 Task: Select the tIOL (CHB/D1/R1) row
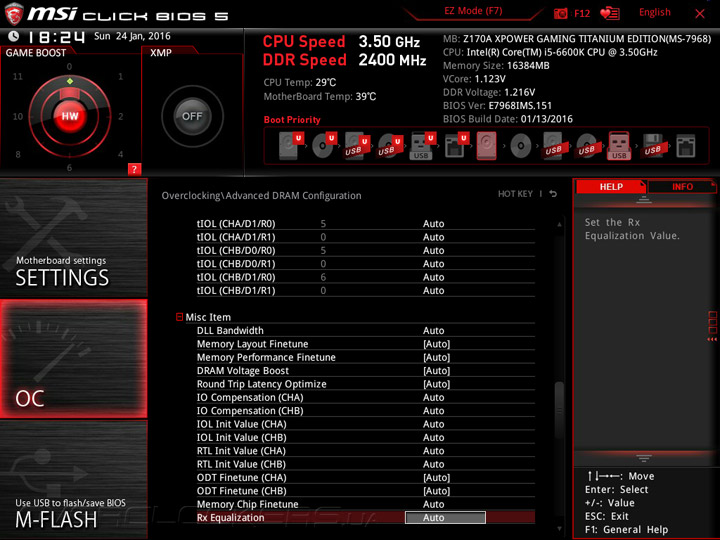(x=366, y=290)
